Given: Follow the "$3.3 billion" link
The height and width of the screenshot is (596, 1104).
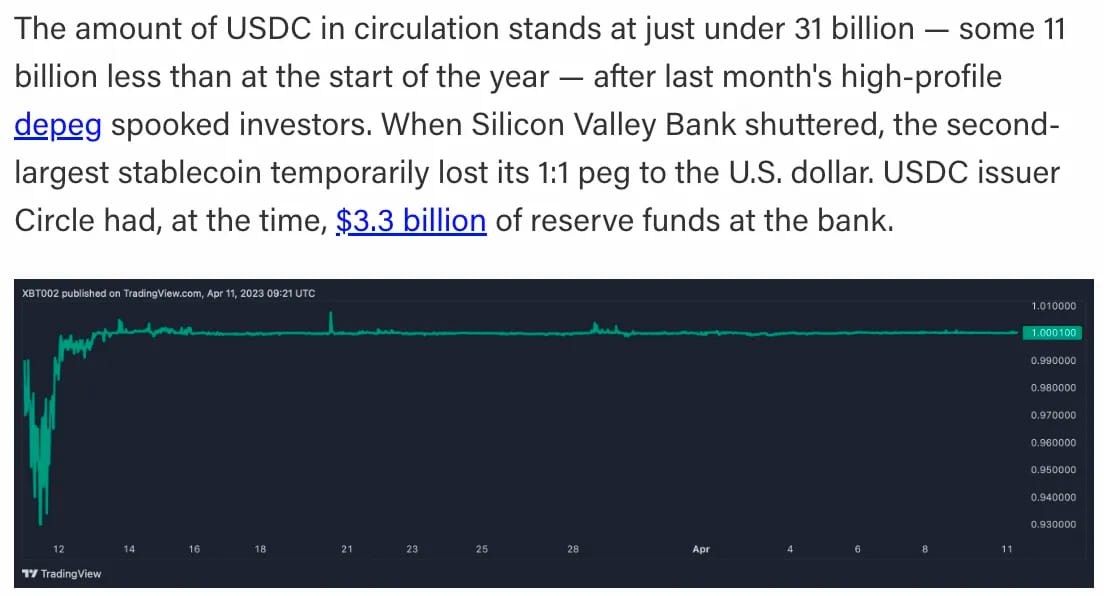Looking at the screenshot, I should [411, 221].
